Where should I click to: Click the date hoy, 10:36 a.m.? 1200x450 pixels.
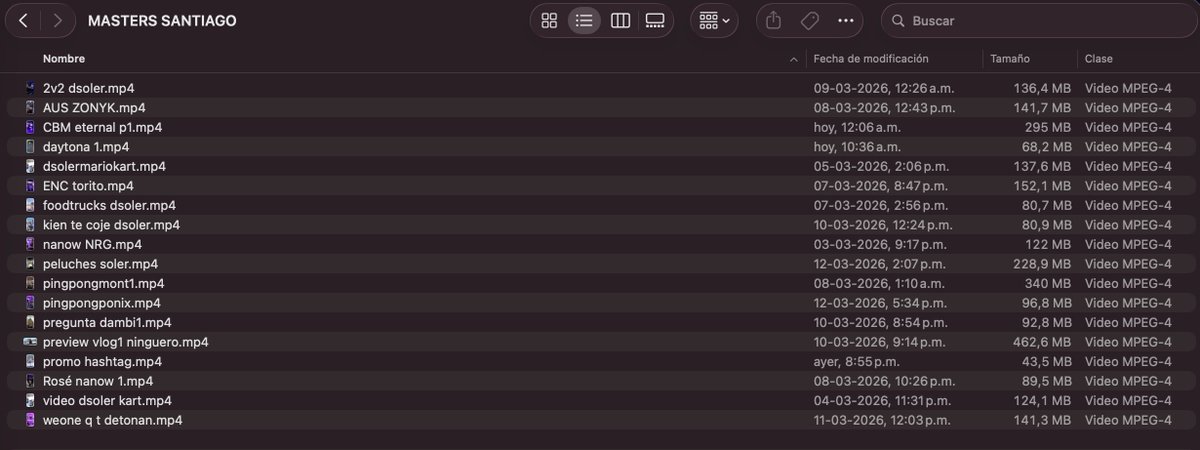tap(857, 147)
